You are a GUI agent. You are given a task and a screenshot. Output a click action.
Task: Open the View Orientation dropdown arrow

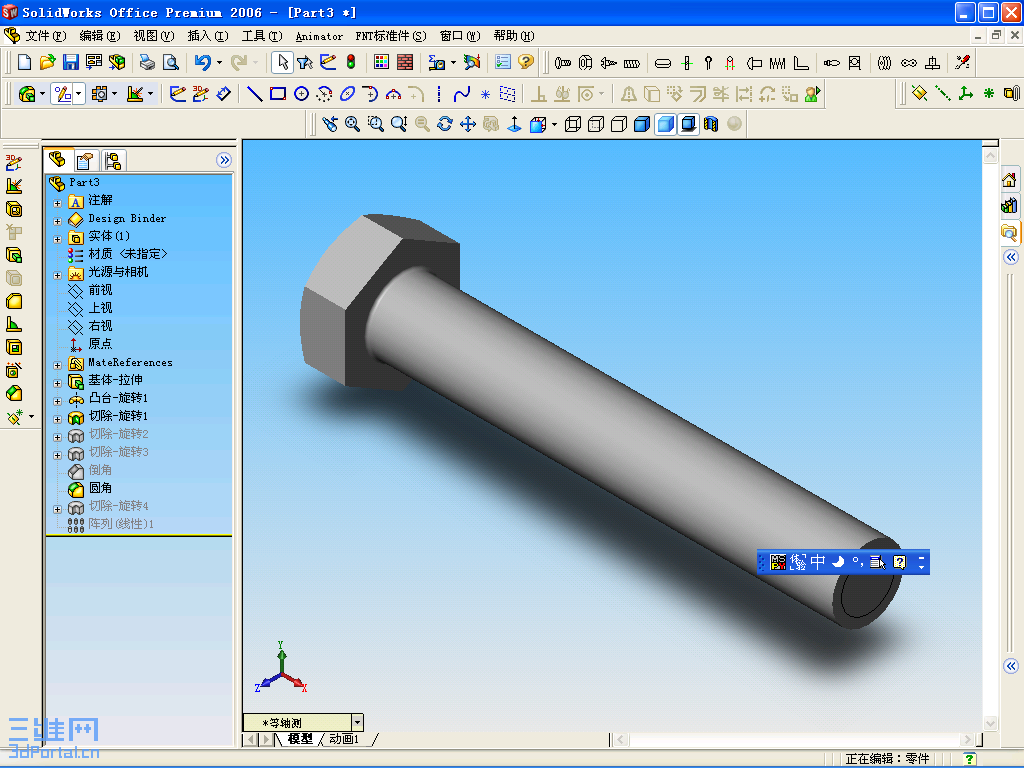click(554, 124)
